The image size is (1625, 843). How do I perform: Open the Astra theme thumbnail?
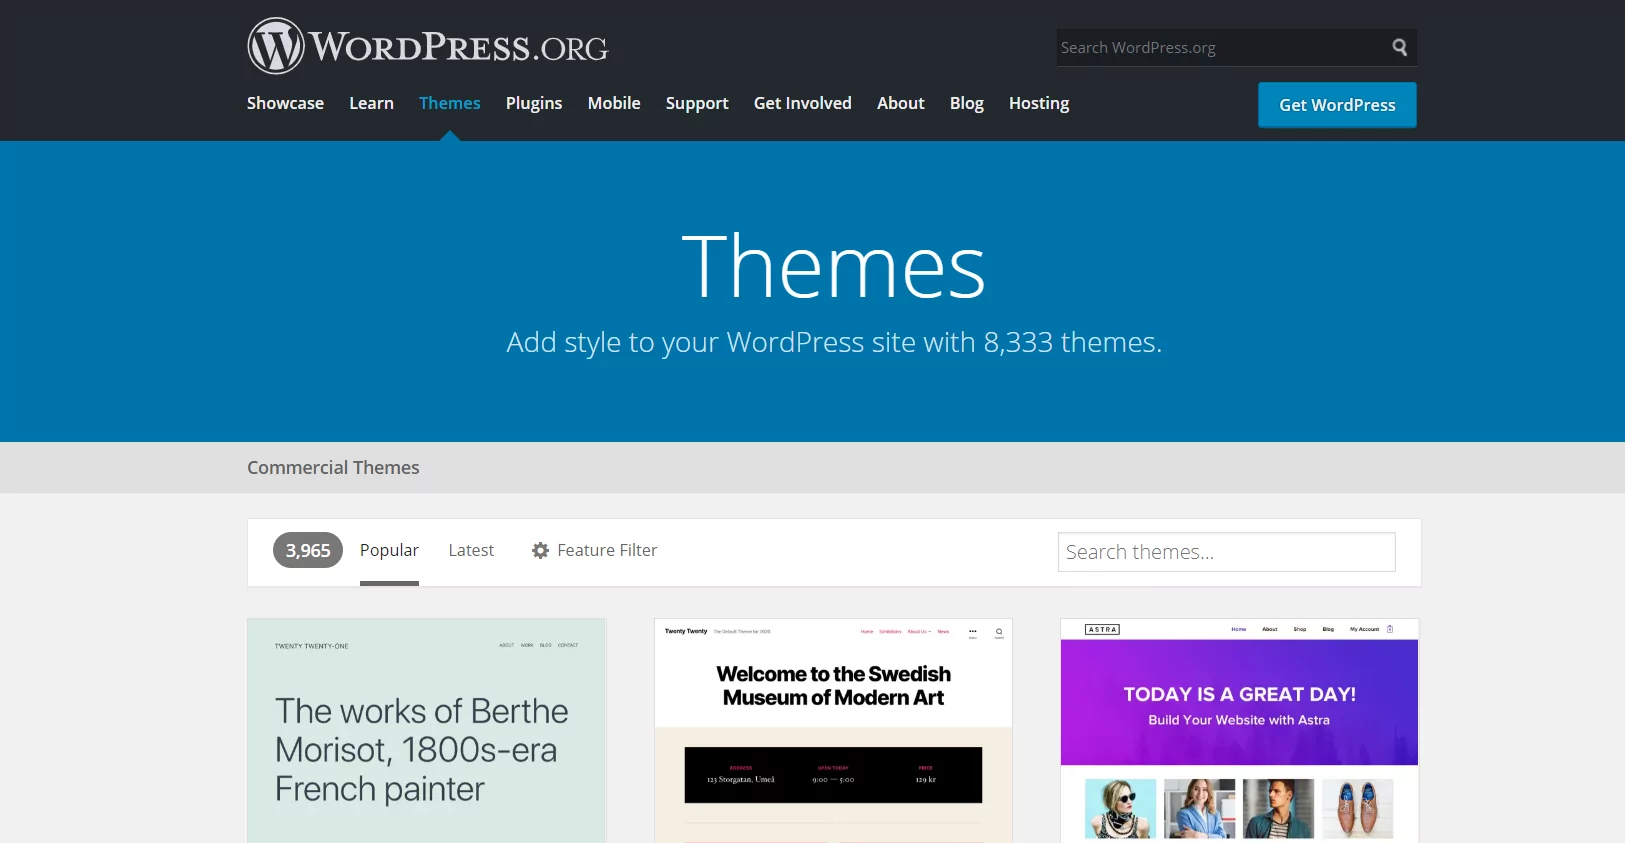(x=1239, y=730)
